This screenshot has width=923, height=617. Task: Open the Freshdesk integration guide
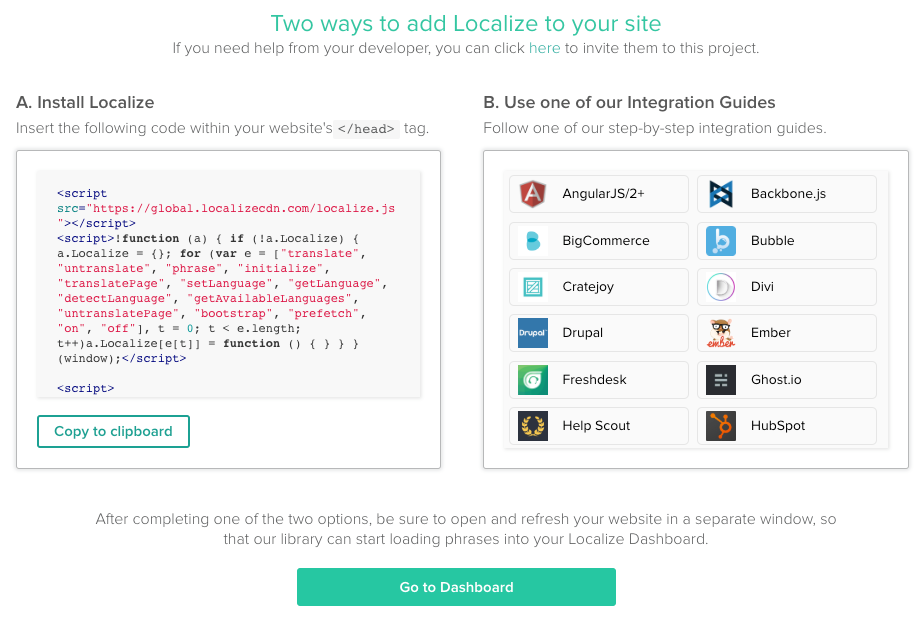click(x=599, y=380)
